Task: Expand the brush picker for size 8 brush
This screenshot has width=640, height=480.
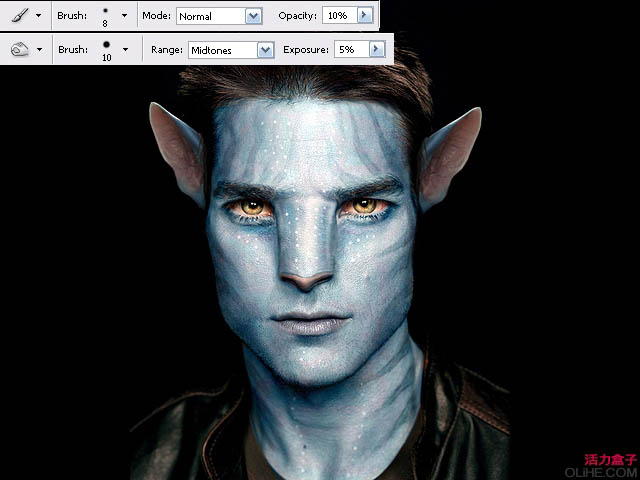Action: 125,16
